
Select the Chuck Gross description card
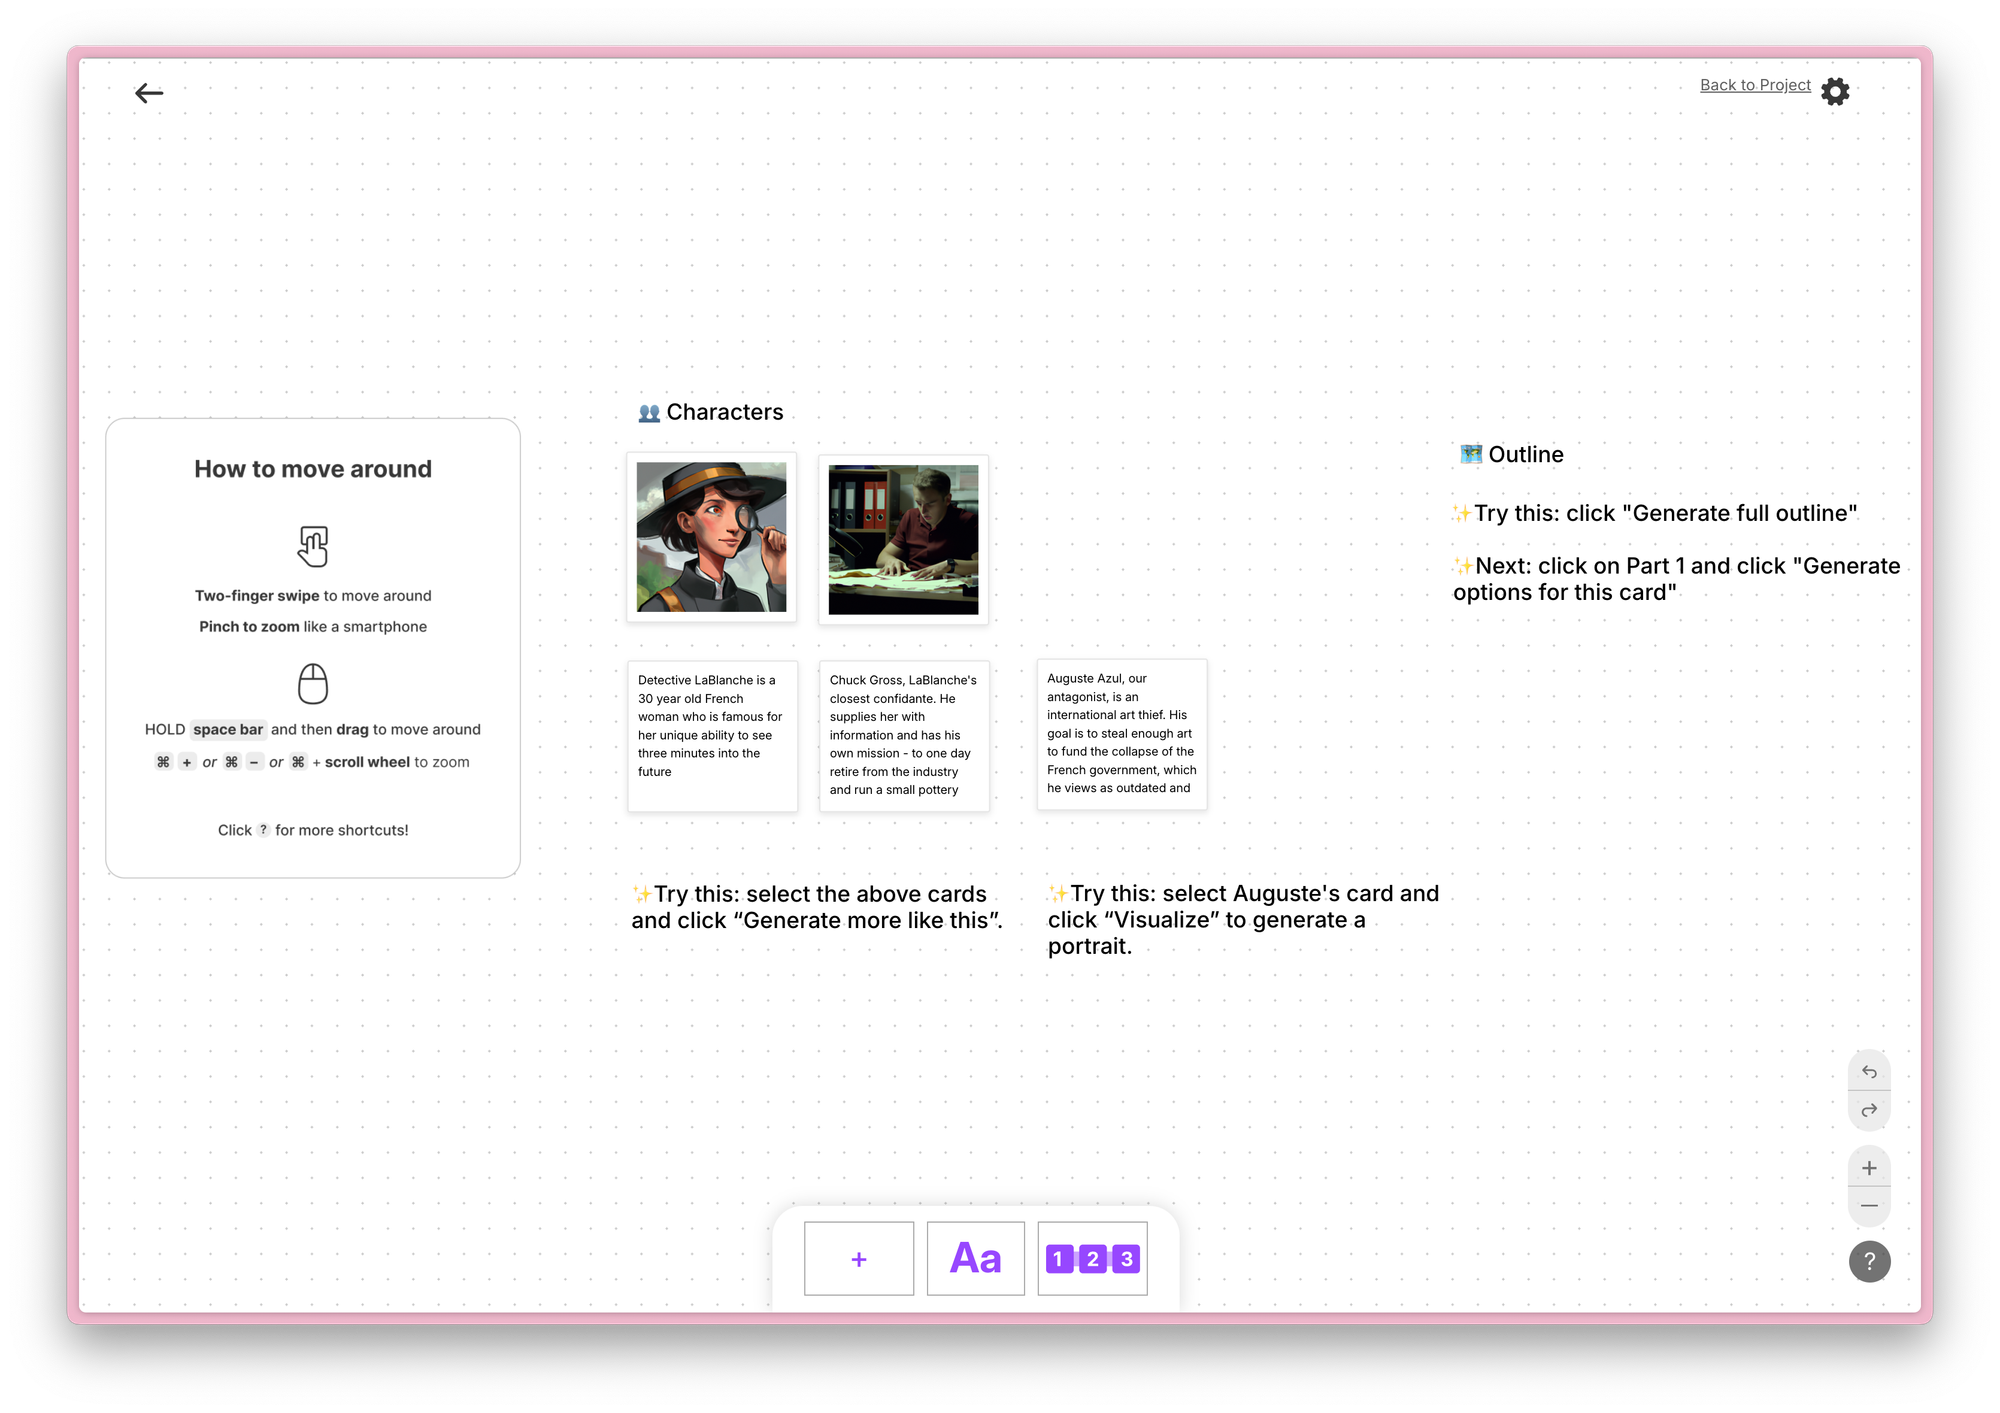[x=903, y=735]
